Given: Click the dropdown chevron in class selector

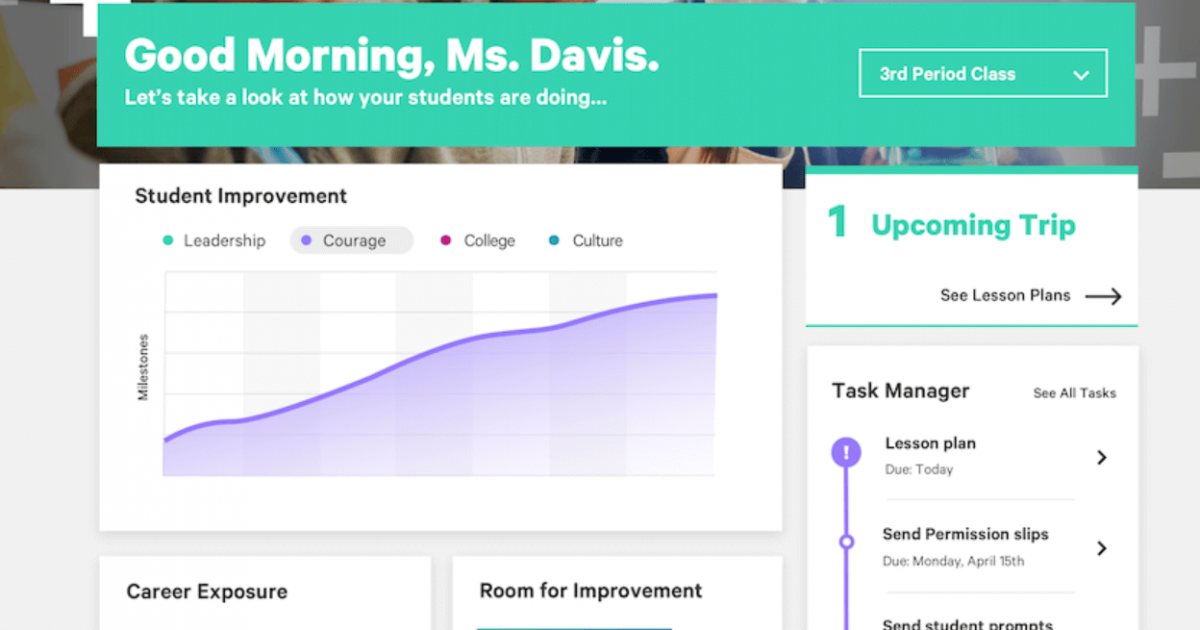Looking at the screenshot, I should point(1080,75).
